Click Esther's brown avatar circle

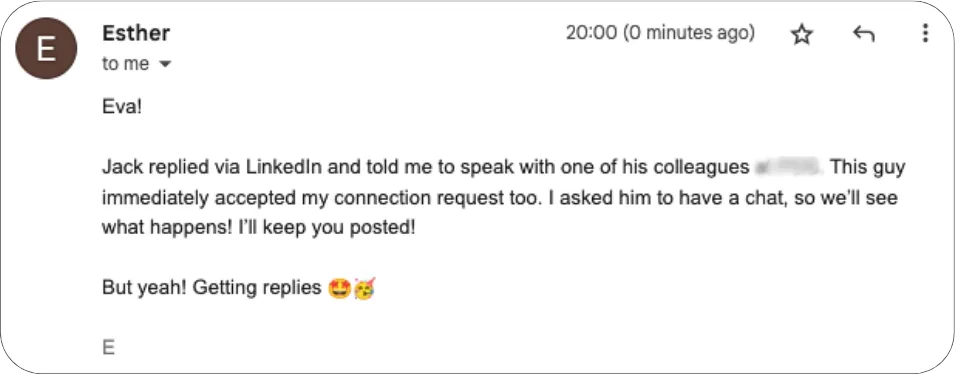[46, 48]
